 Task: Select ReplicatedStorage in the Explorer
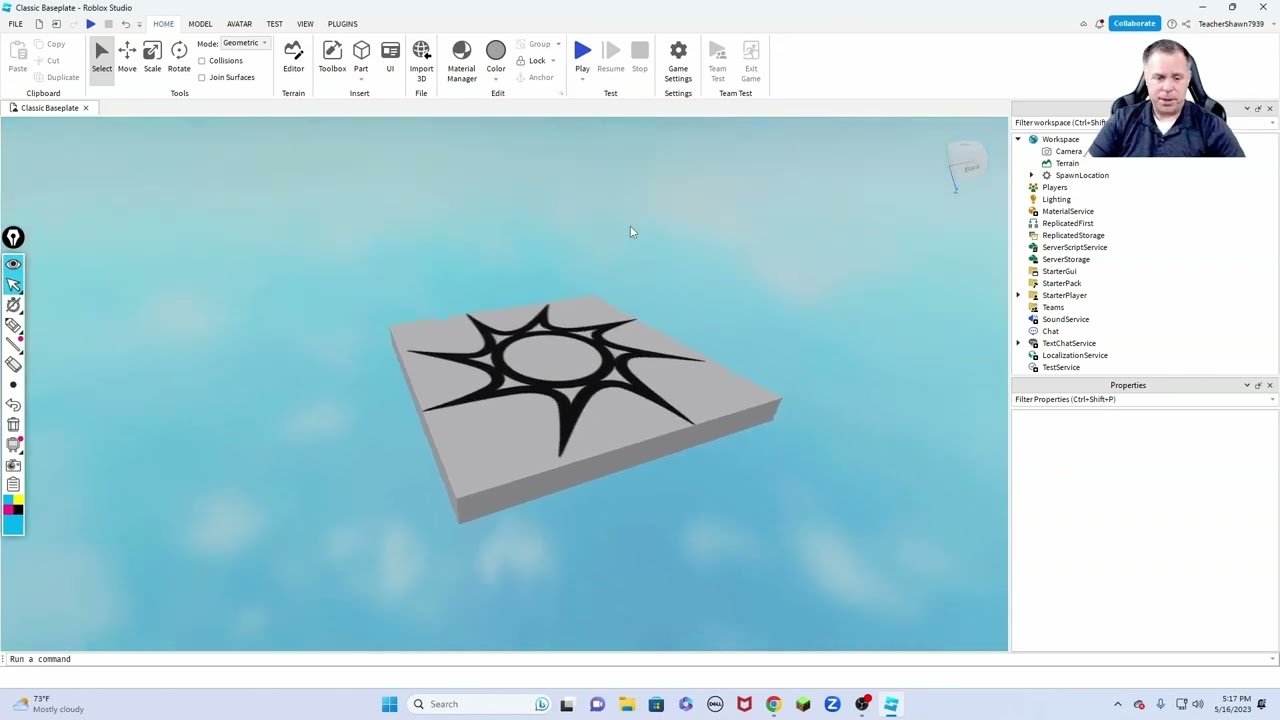[x=1073, y=235]
